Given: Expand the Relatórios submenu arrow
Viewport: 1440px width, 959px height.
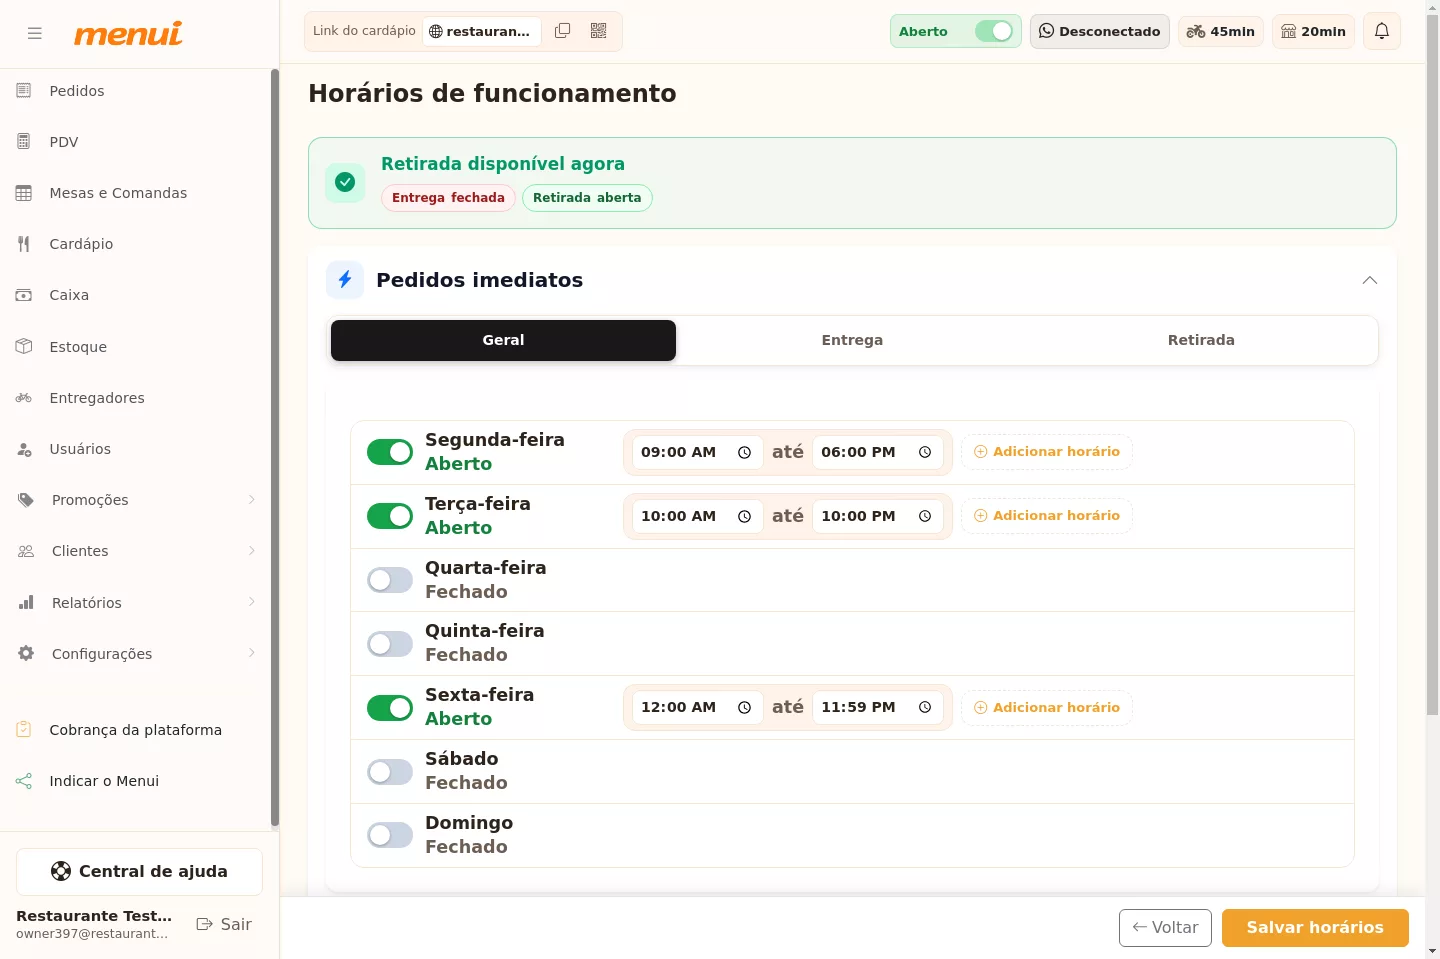Looking at the screenshot, I should [x=251, y=602].
